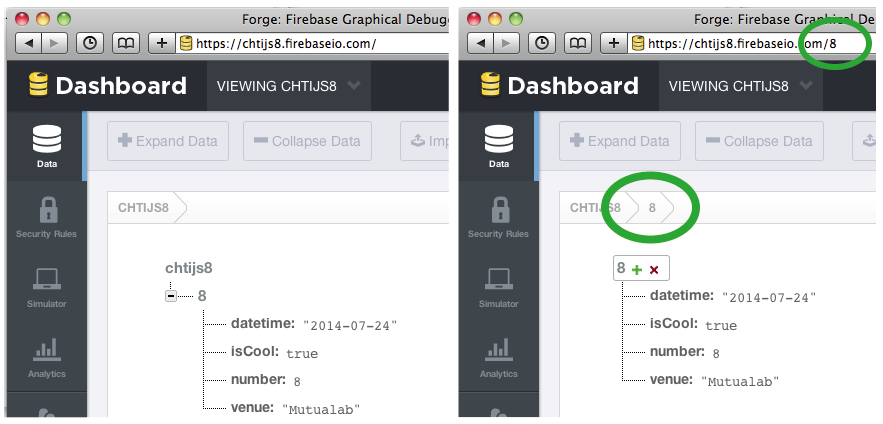Click Expand Data button in left window
This screenshot has width=883, height=424.
[x=168, y=141]
